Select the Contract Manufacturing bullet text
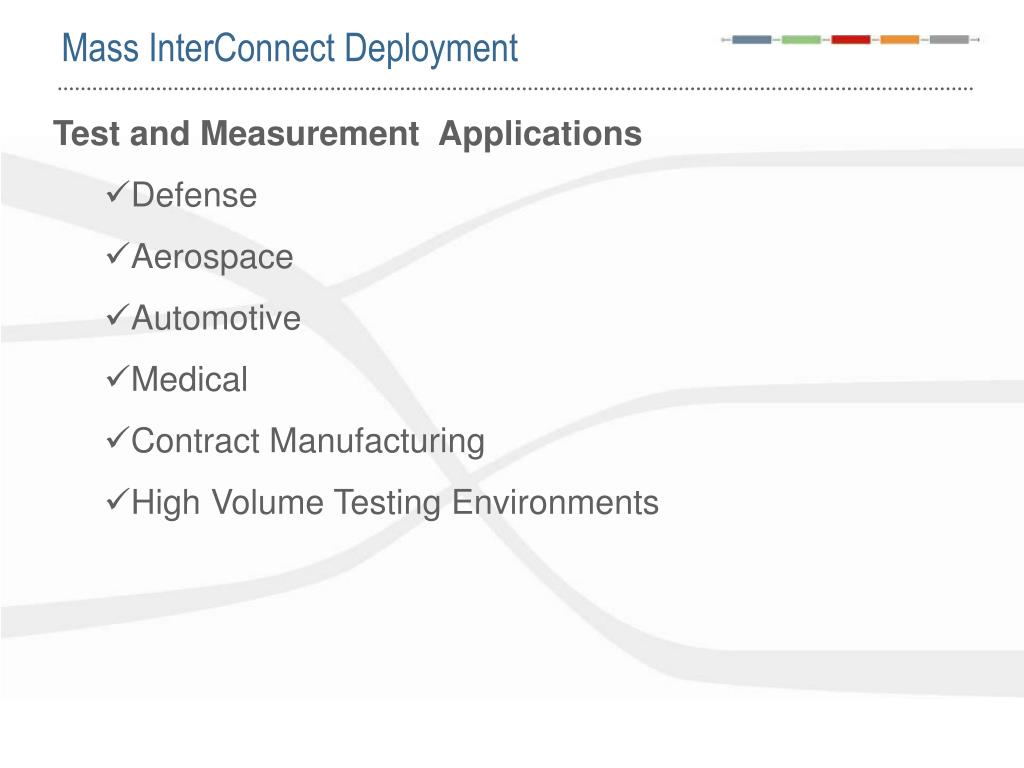This screenshot has width=1024, height=768. [308, 441]
